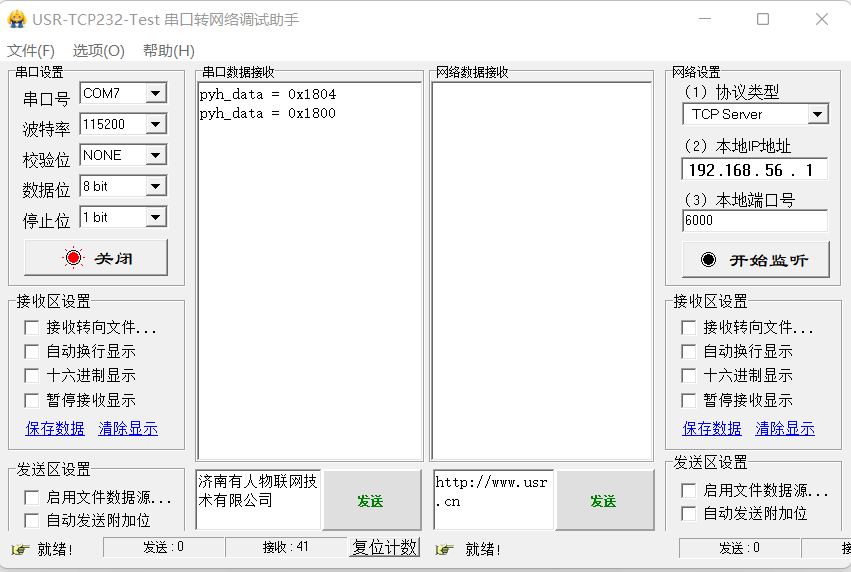Toggle serial 自动换行显示 checkbox
The image size is (851, 572).
pyautogui.click(x=31, y=352)
